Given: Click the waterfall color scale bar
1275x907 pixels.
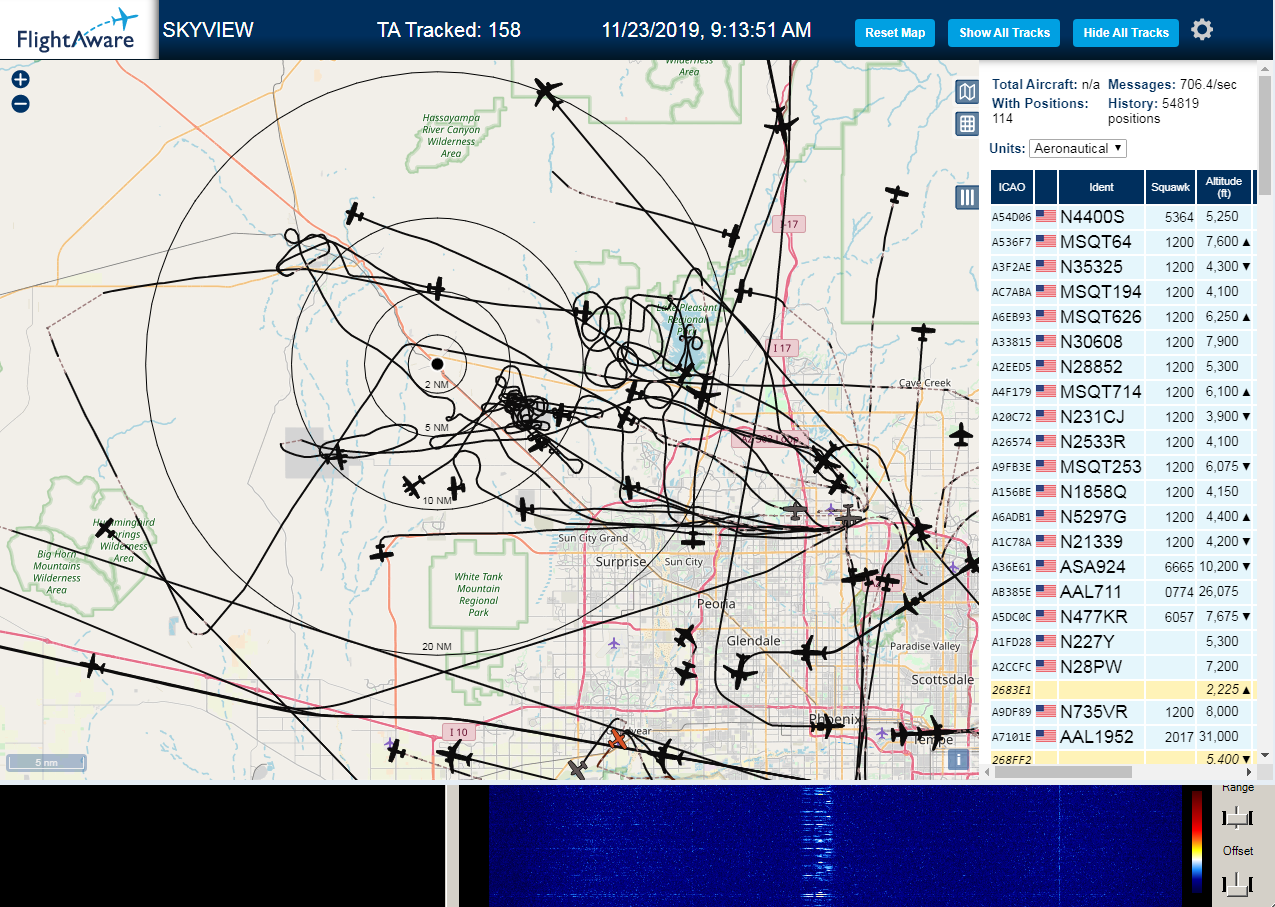Looking at the screenshot, I should coord(1196,841).
